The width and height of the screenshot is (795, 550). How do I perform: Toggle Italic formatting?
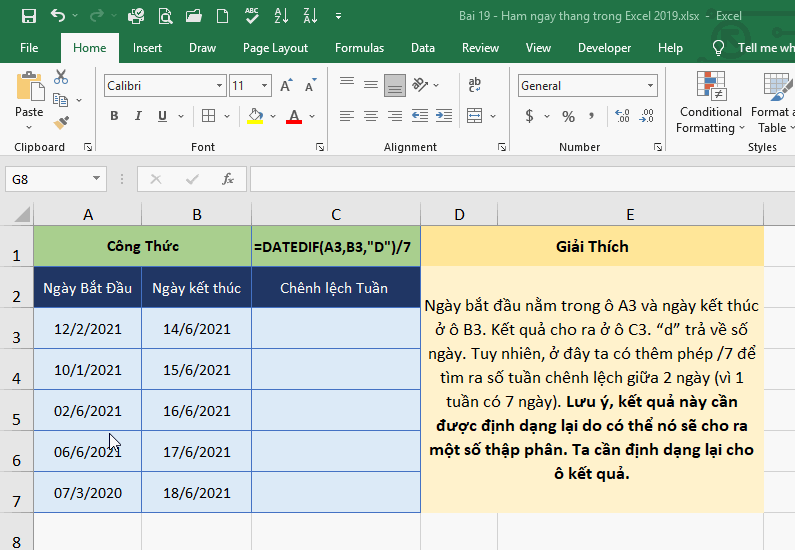(x=138, y=116)
